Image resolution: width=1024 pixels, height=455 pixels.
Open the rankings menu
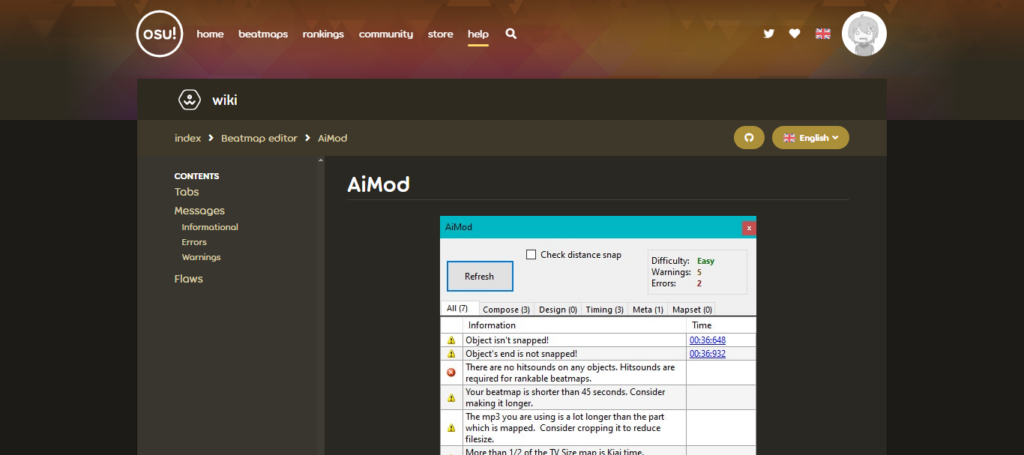coord(323,34)
